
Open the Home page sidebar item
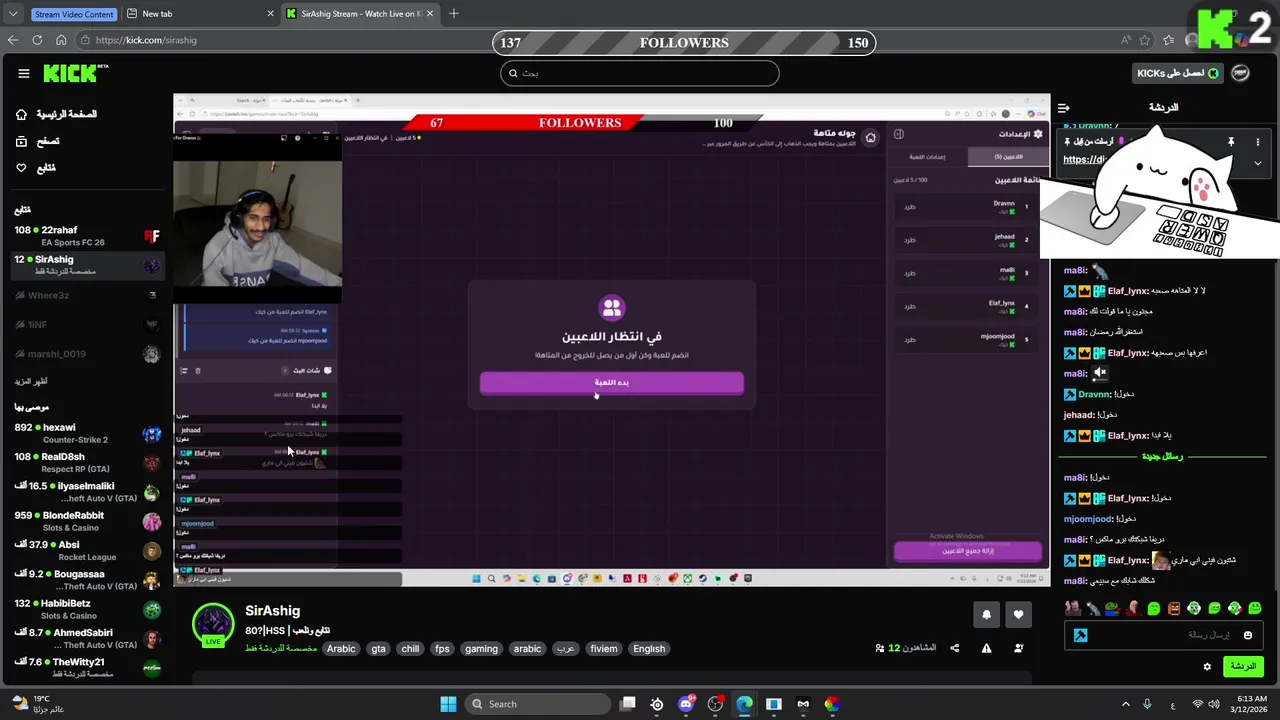coord(56,114)
